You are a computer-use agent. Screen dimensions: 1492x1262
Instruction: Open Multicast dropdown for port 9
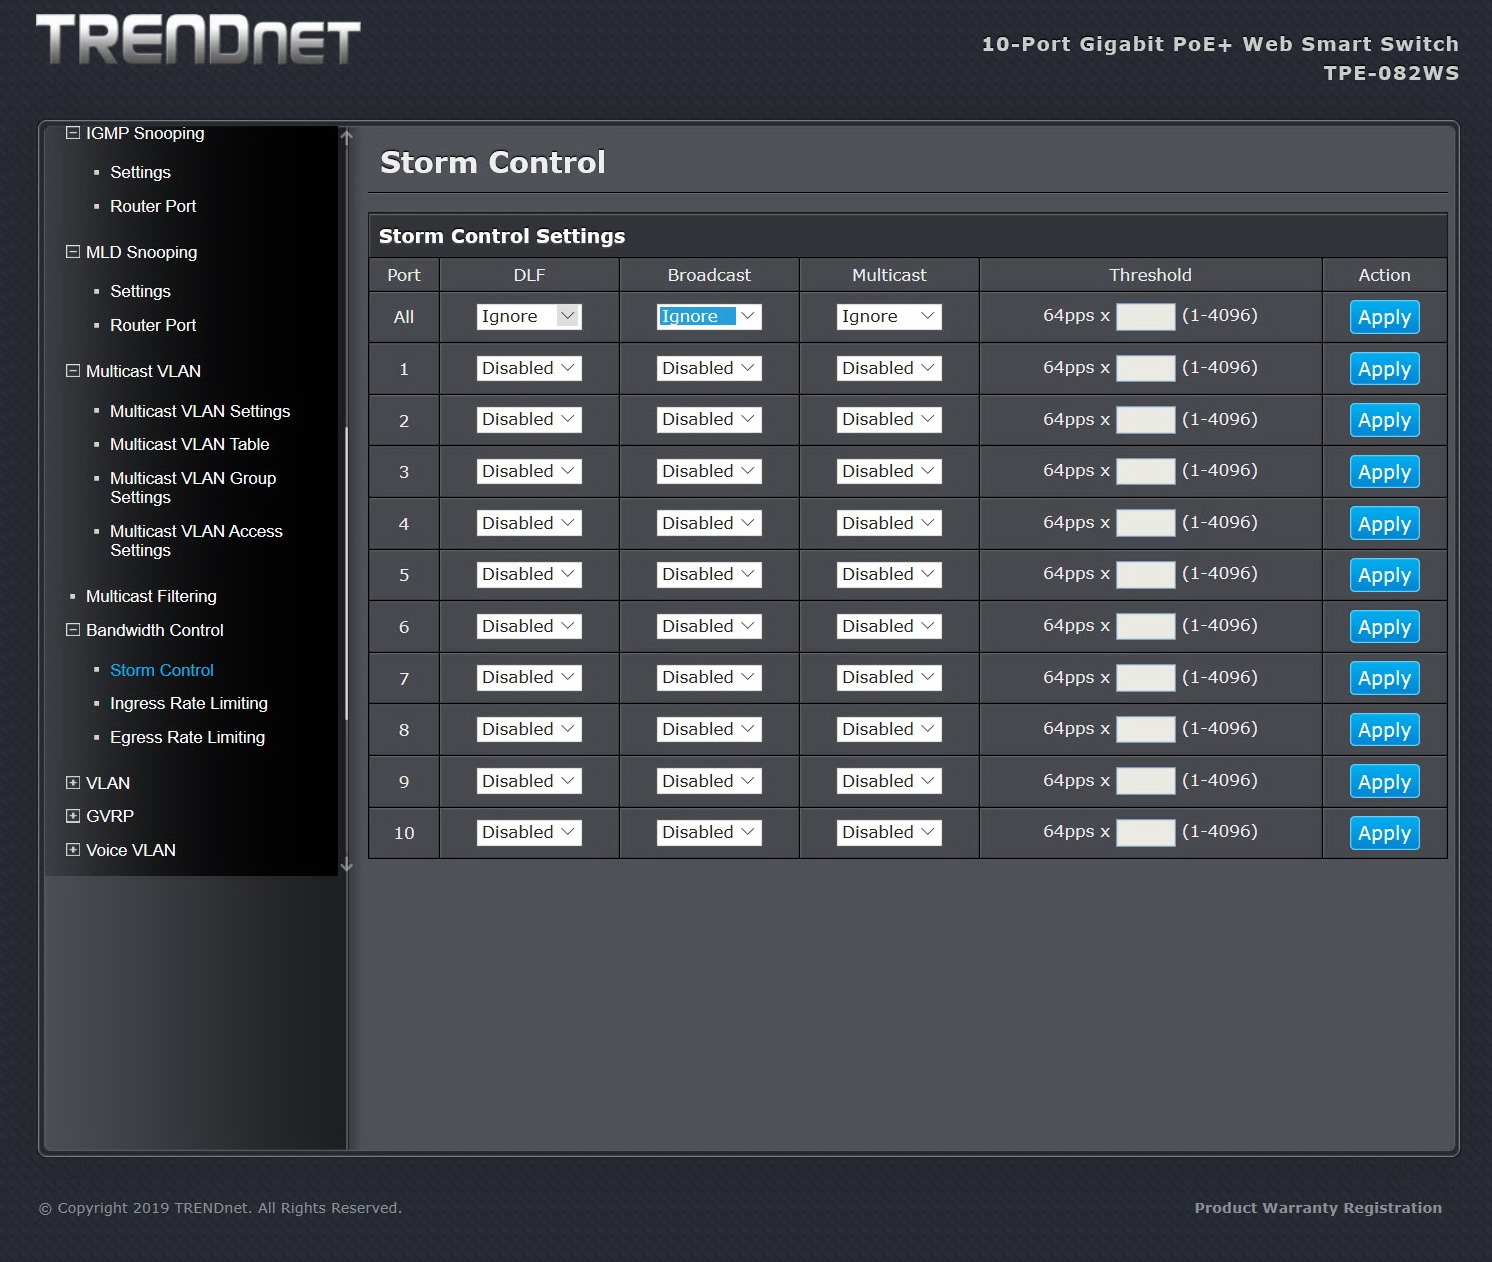(x=889, y=781)
